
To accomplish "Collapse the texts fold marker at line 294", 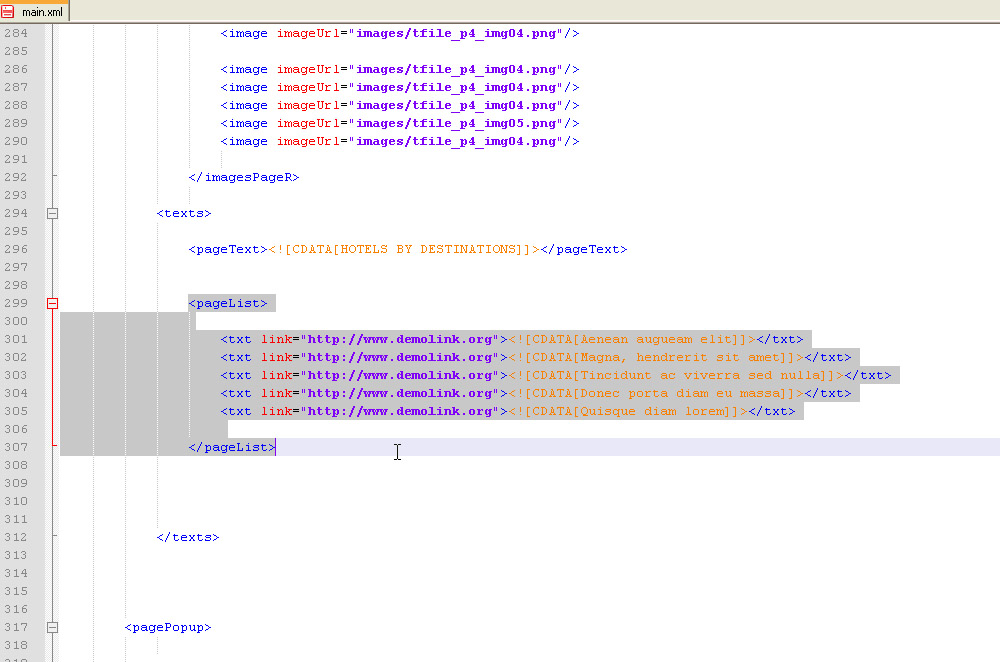I will click(53, 213).
